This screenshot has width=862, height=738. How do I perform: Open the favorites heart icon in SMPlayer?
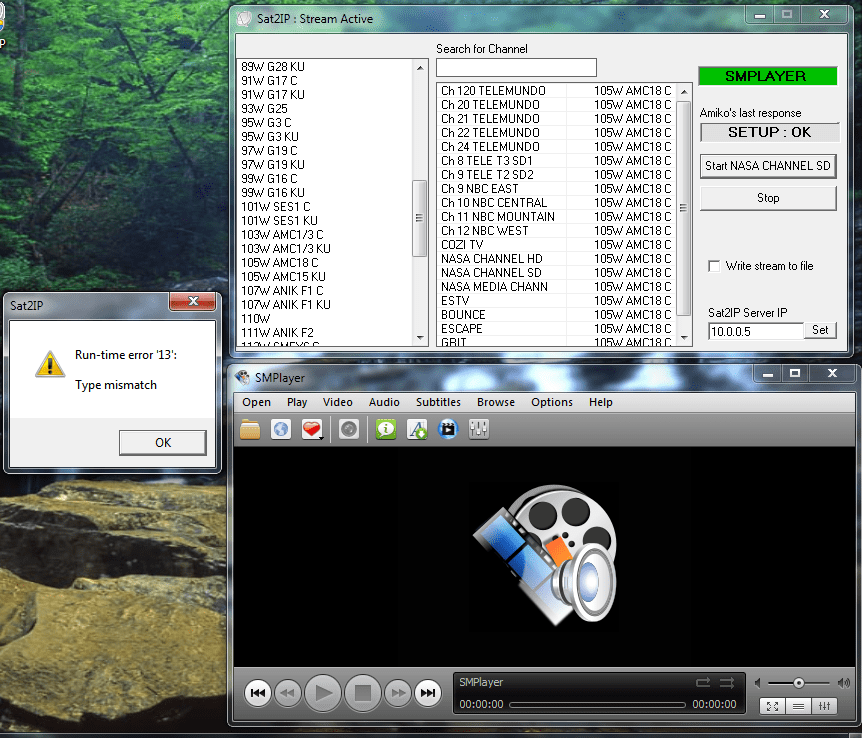(x=312, y=429)
